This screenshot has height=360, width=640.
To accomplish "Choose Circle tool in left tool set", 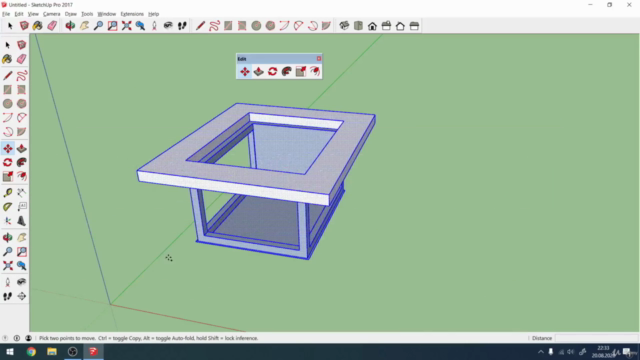I will click(7, 104).
